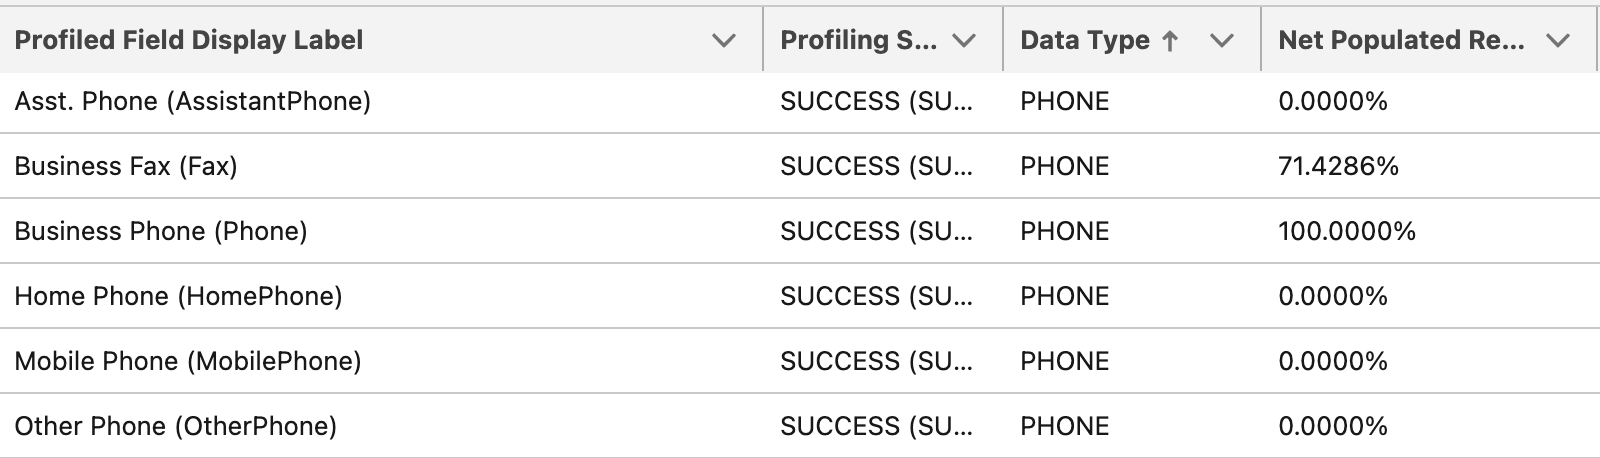The image size is (1600, 458).
Task: Expand the Profiling Status column dropdown chevron
Action: (x=964, y=41)
